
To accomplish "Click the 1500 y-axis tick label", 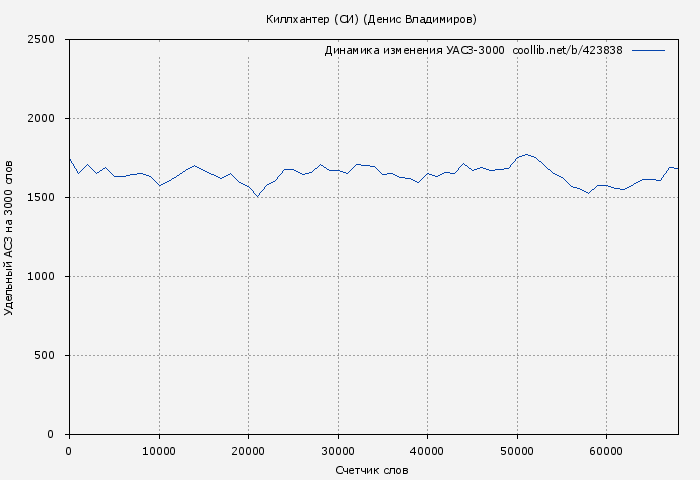I will (47, 198).
